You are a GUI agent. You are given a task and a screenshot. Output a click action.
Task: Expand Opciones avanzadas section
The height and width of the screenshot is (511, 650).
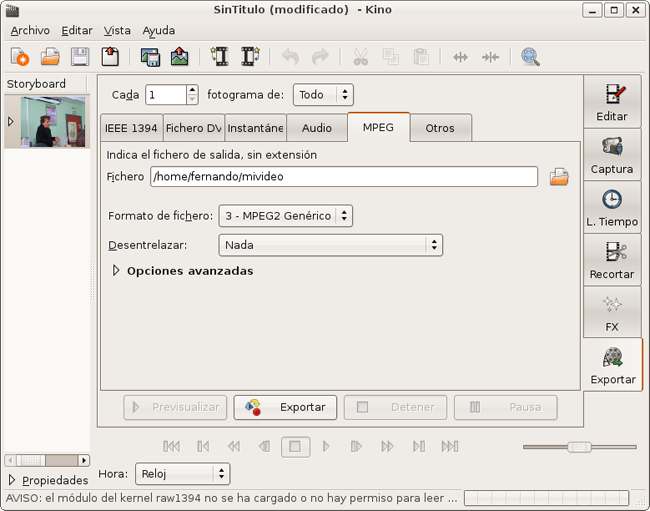117,271
